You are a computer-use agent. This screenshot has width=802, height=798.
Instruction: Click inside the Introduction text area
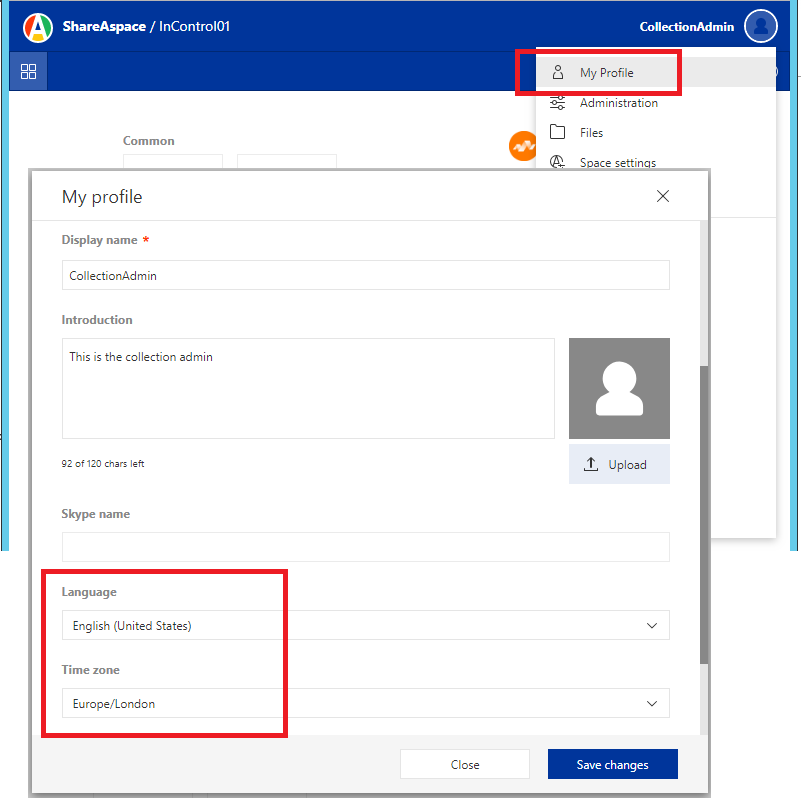tap(307, 388)
